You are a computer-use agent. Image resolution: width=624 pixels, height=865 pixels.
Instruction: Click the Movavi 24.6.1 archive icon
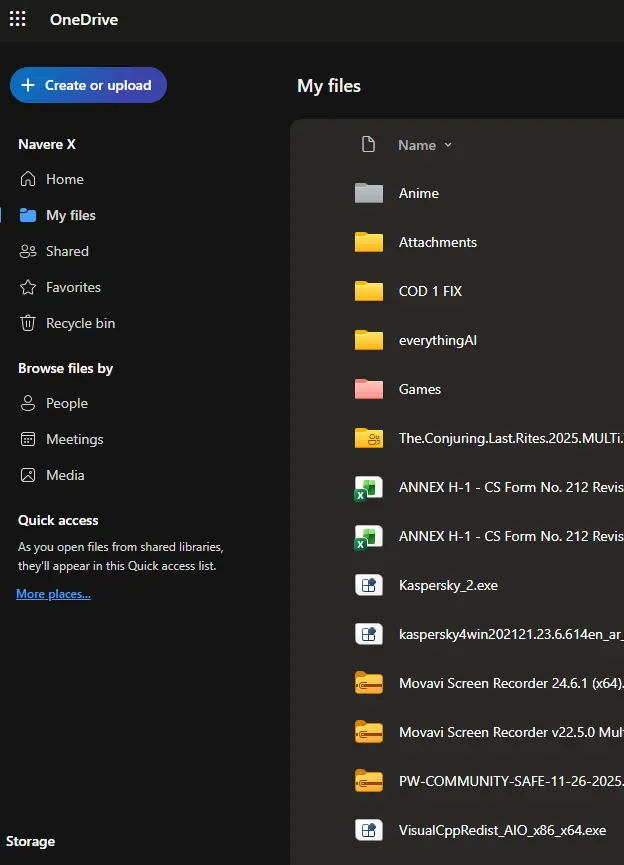(x=369, y=683)
